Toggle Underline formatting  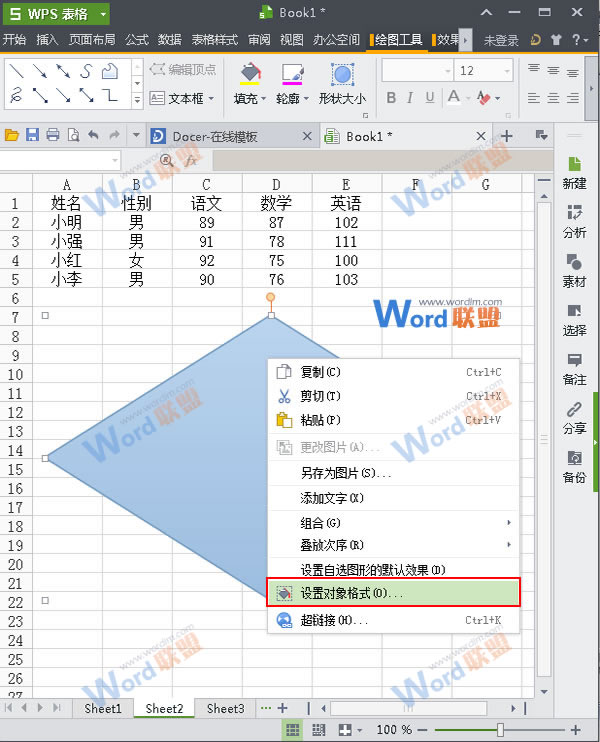(x=430, y=98)
